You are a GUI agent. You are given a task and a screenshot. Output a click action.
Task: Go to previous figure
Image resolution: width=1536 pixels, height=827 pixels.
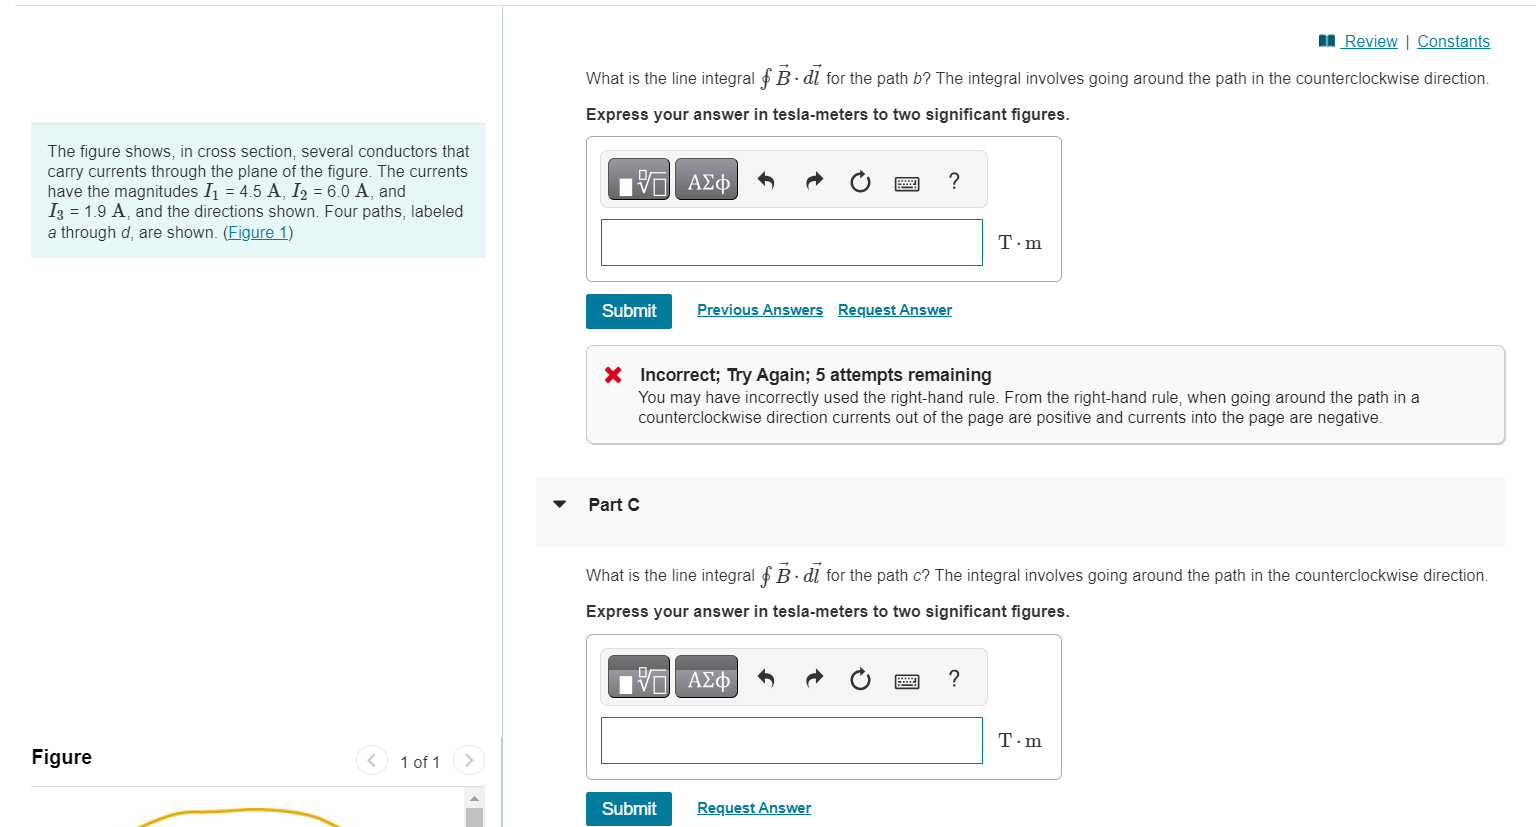(372, 761)
